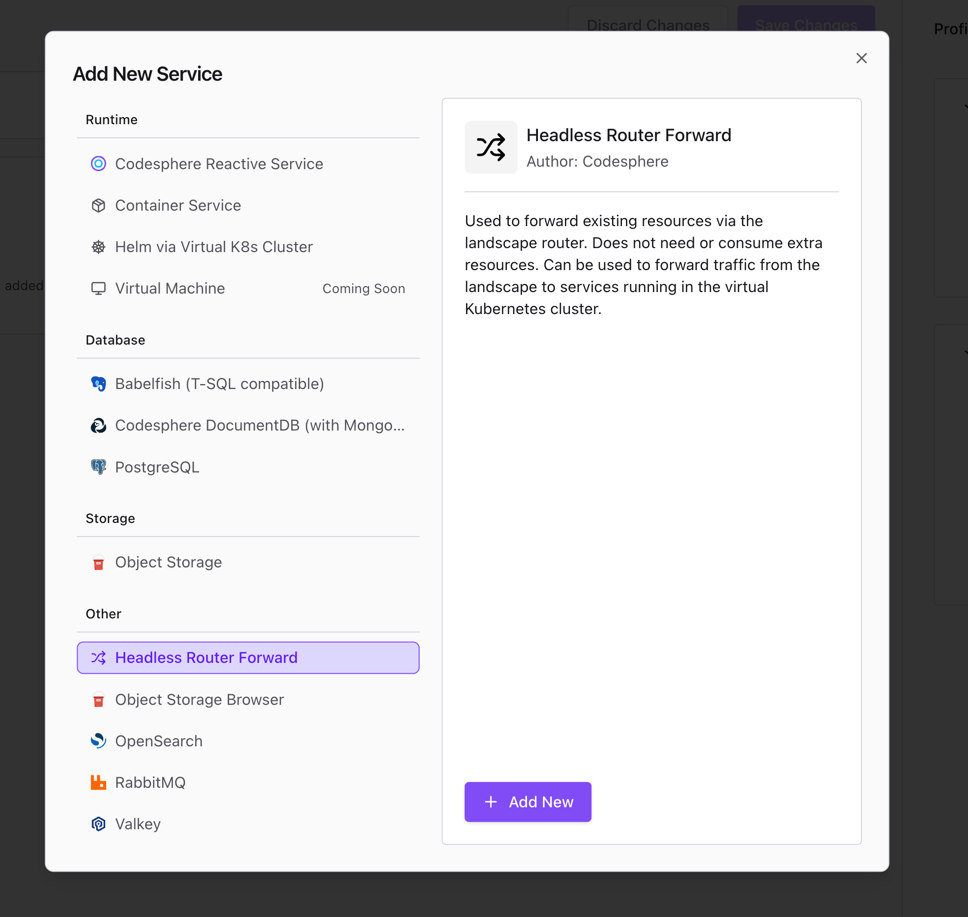Select the highlighted Headless Router Forward item
The height and width of the screenshot is (917, 968).
pos(248,658)
